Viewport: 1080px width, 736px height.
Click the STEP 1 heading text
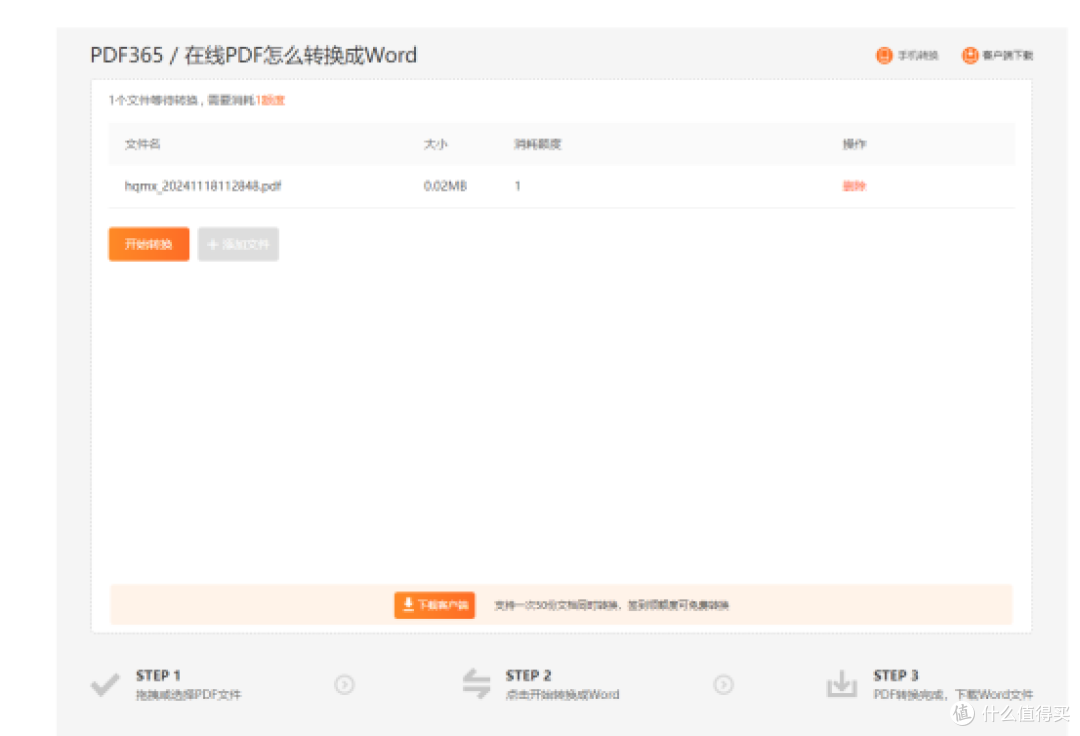[x=158, y=675]
